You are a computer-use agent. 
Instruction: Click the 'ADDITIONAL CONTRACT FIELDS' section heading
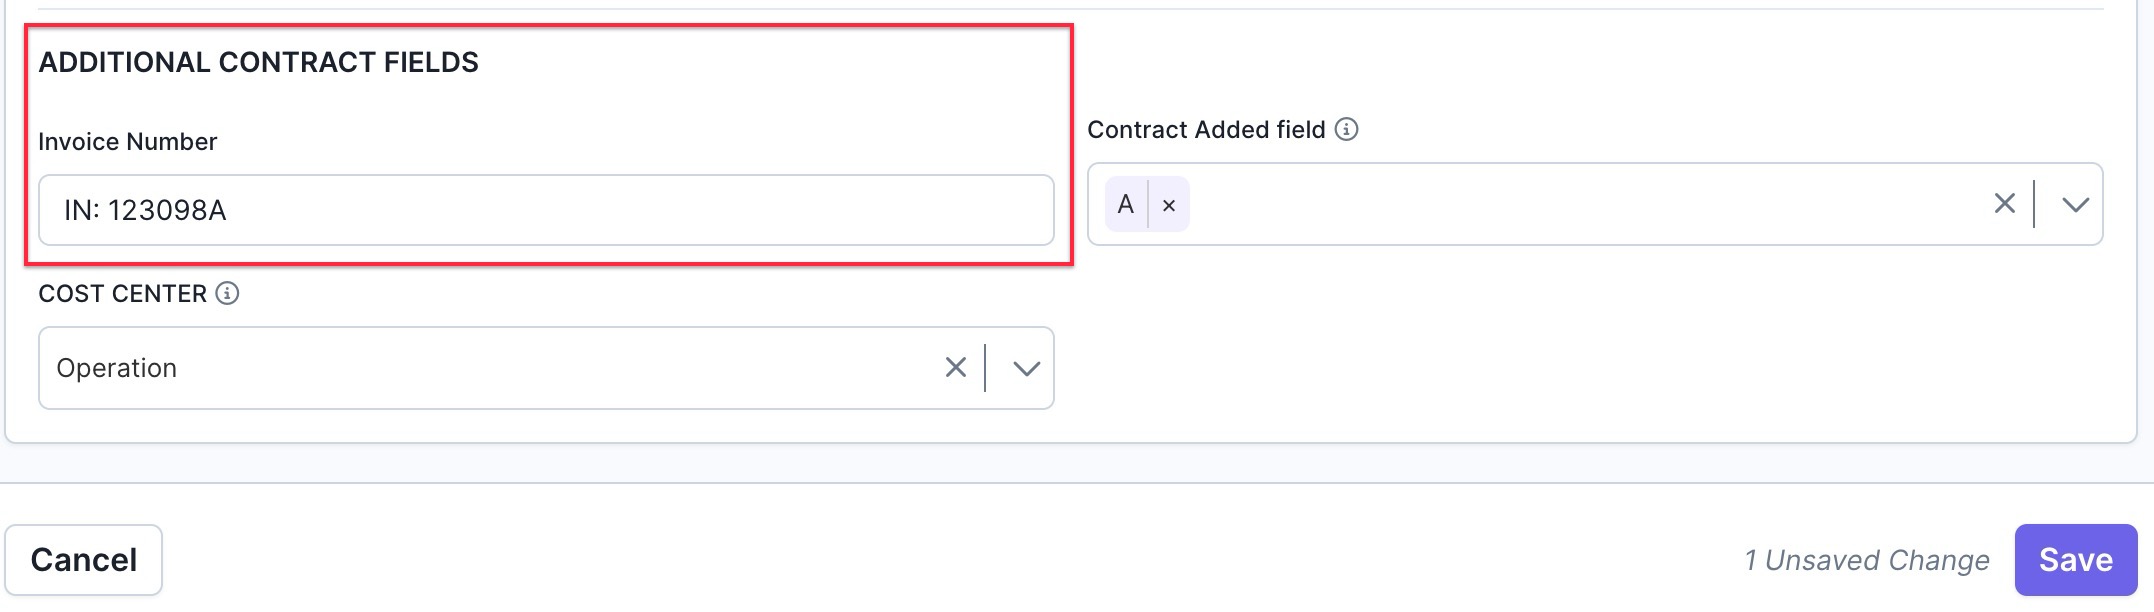pos(258,62)
